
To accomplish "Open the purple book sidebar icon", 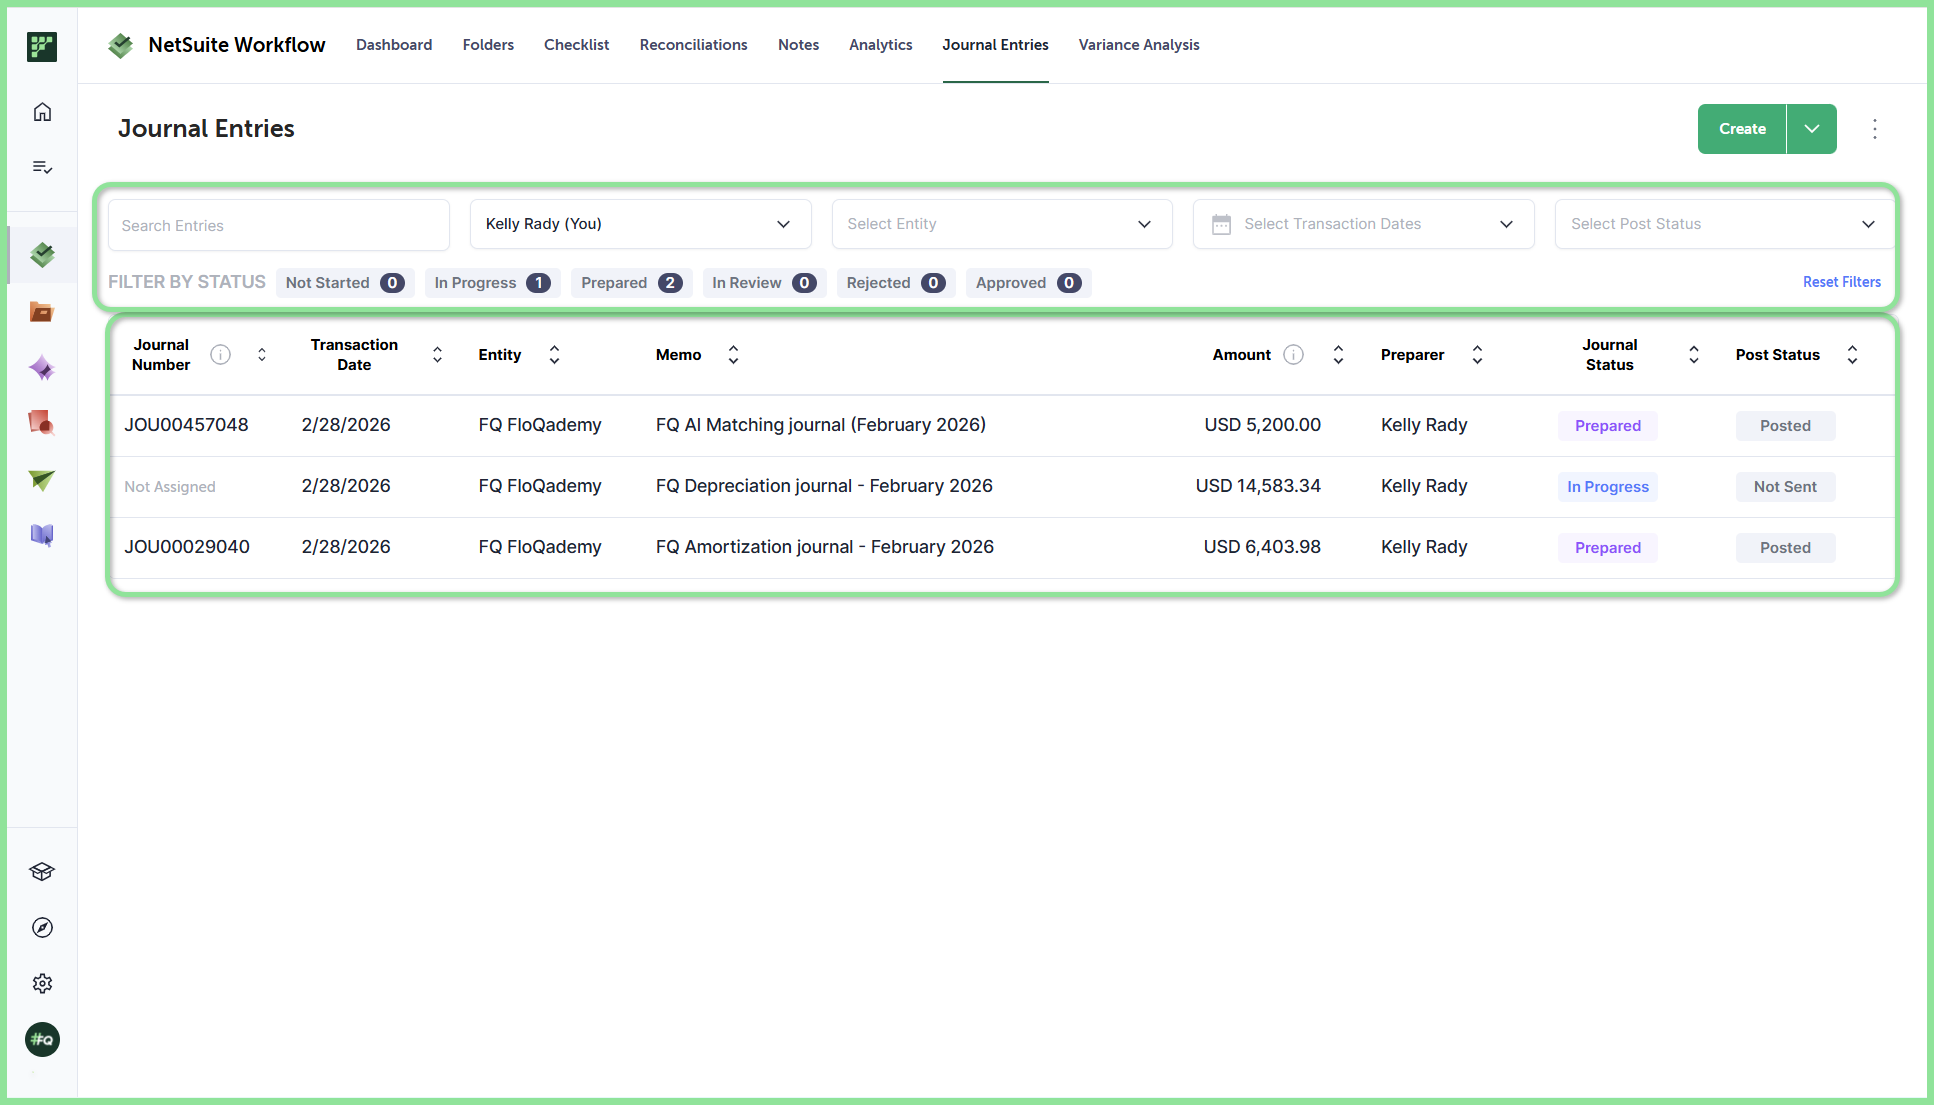I will (42, 536).
